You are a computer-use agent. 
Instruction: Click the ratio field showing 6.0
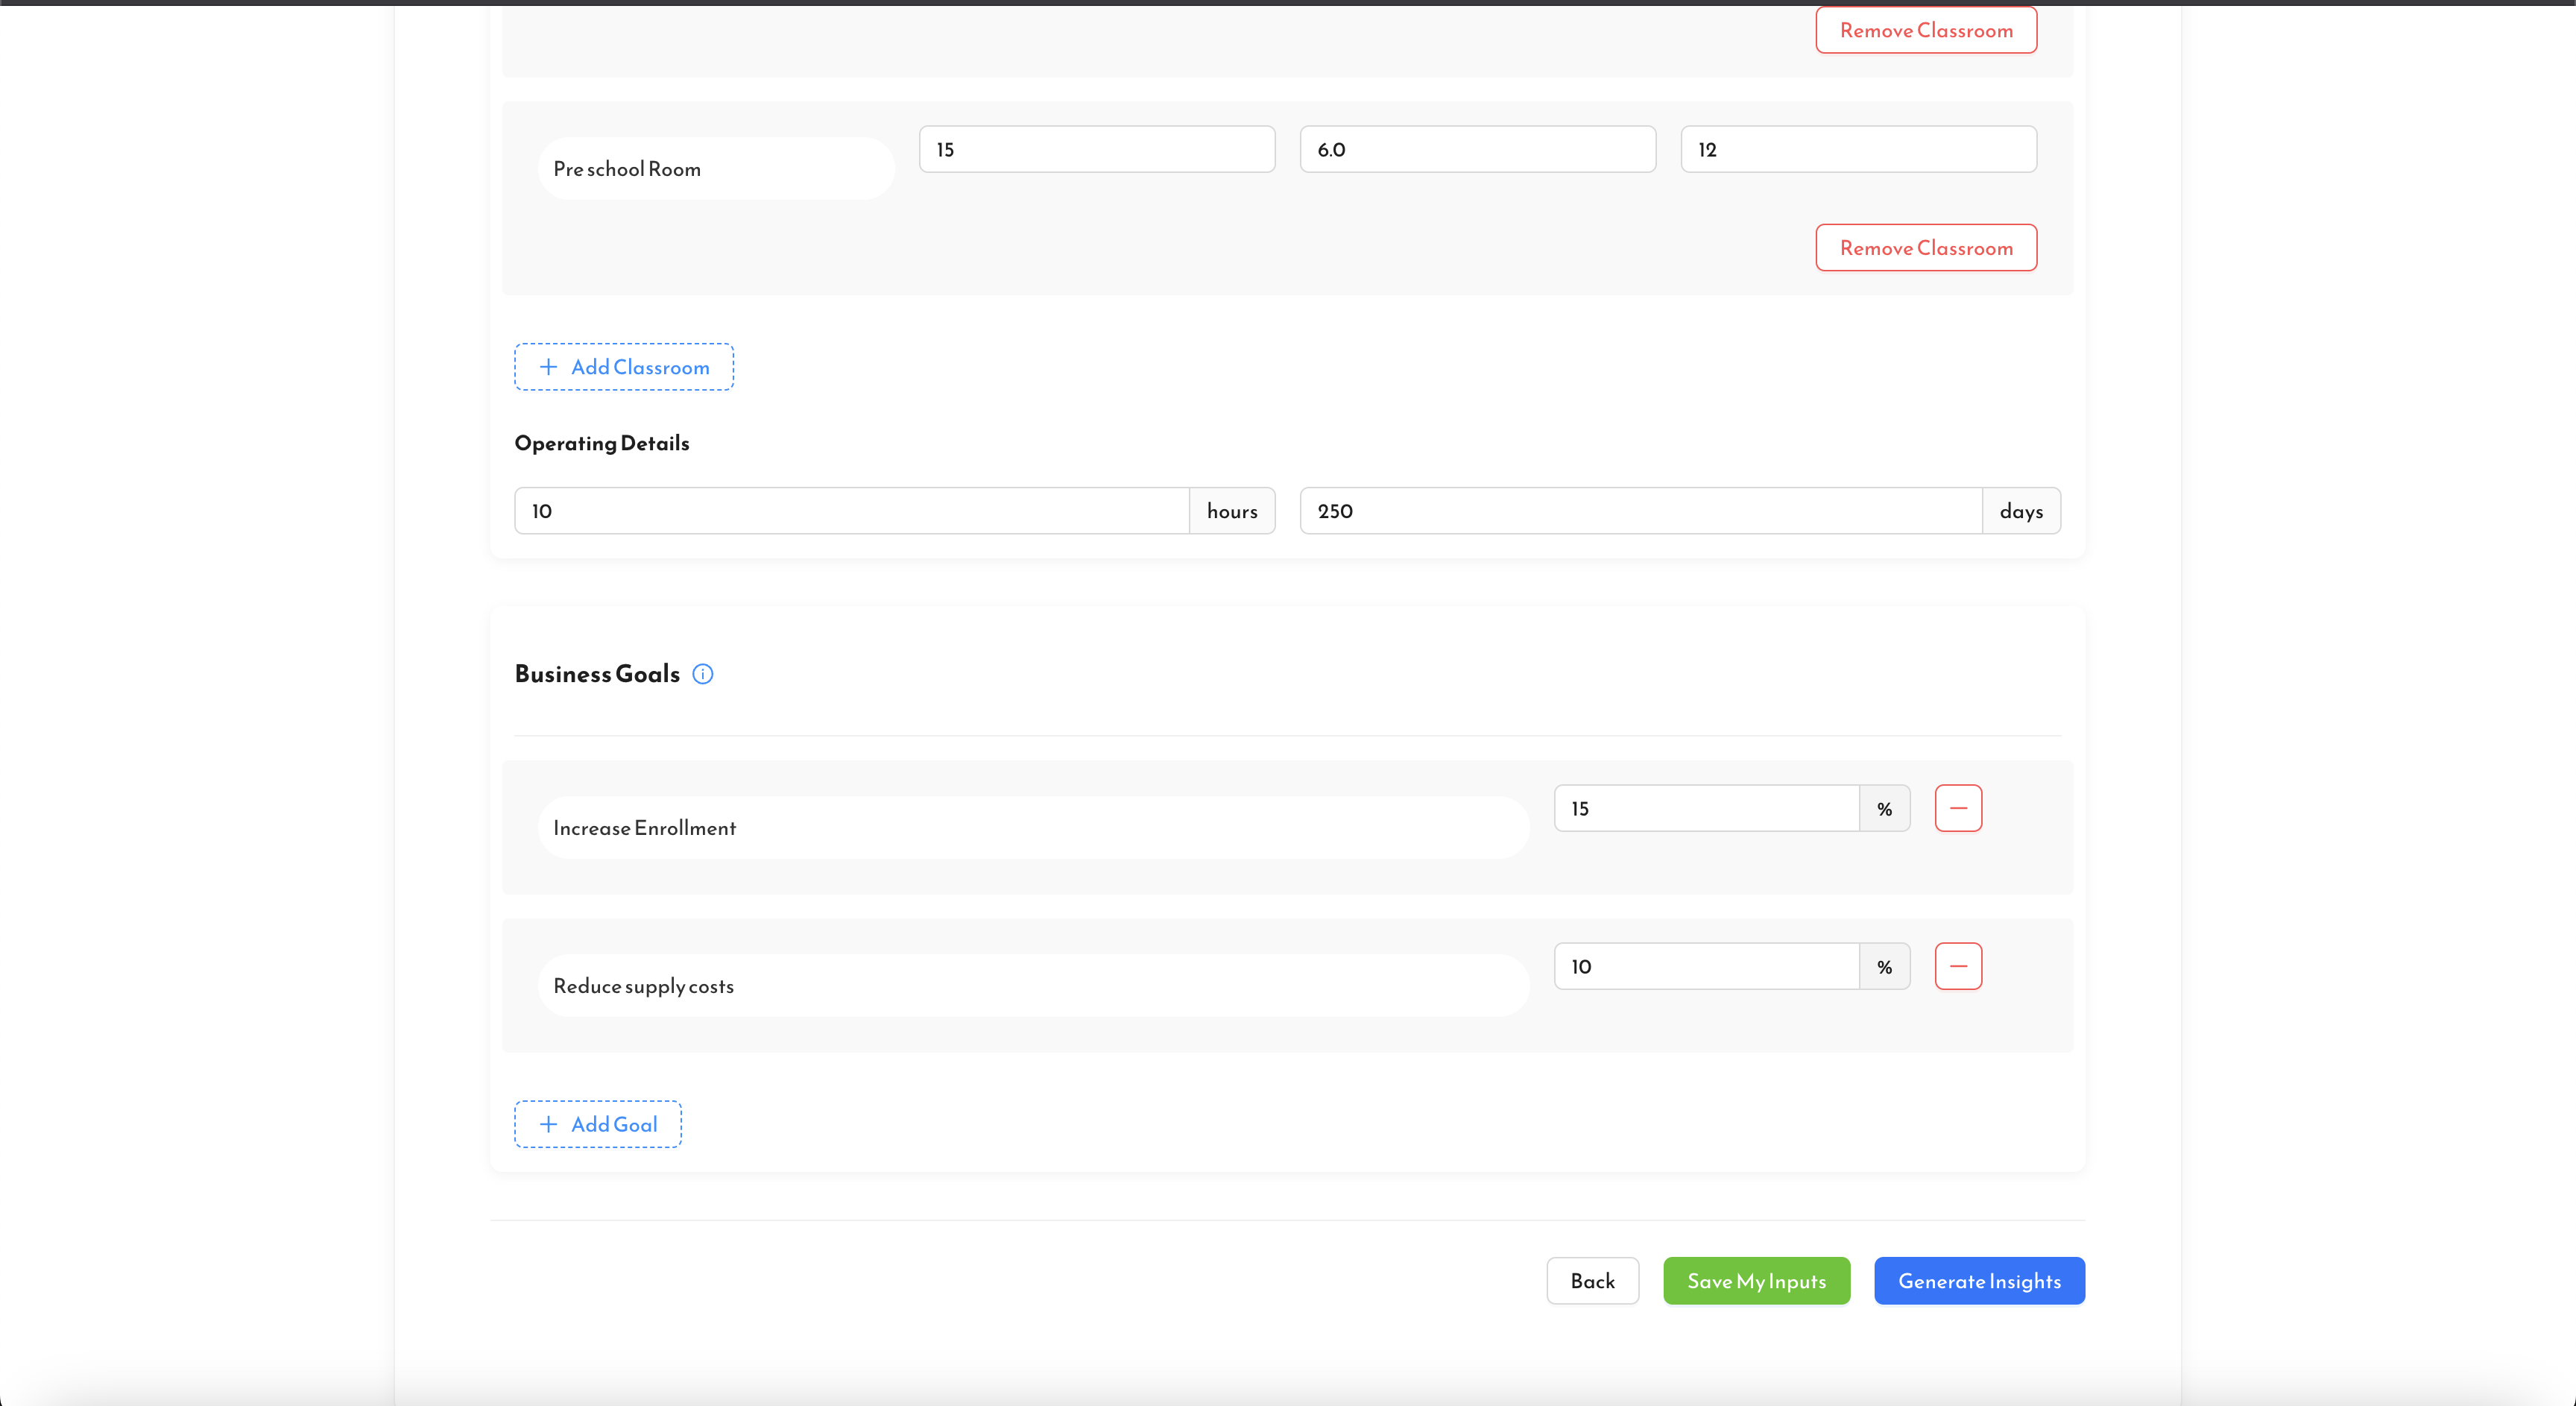tap(1477, 148)
